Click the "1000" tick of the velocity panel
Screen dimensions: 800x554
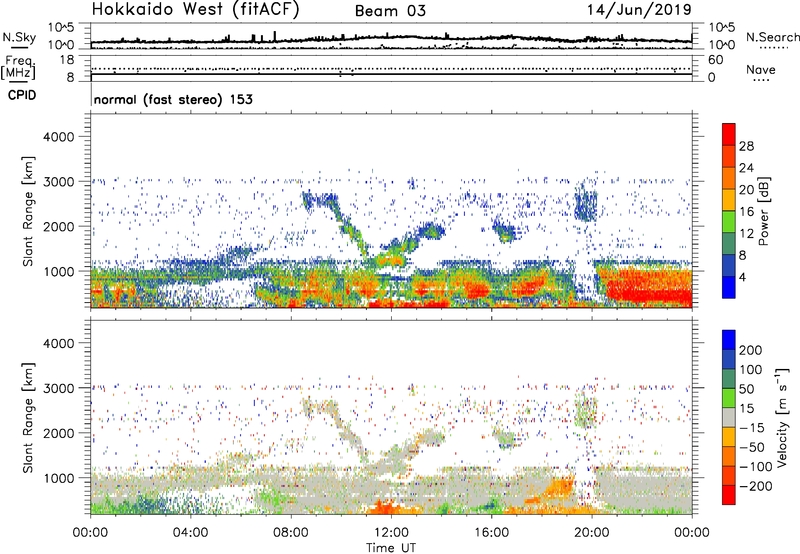pyautogui.click(x=58, y=478)
